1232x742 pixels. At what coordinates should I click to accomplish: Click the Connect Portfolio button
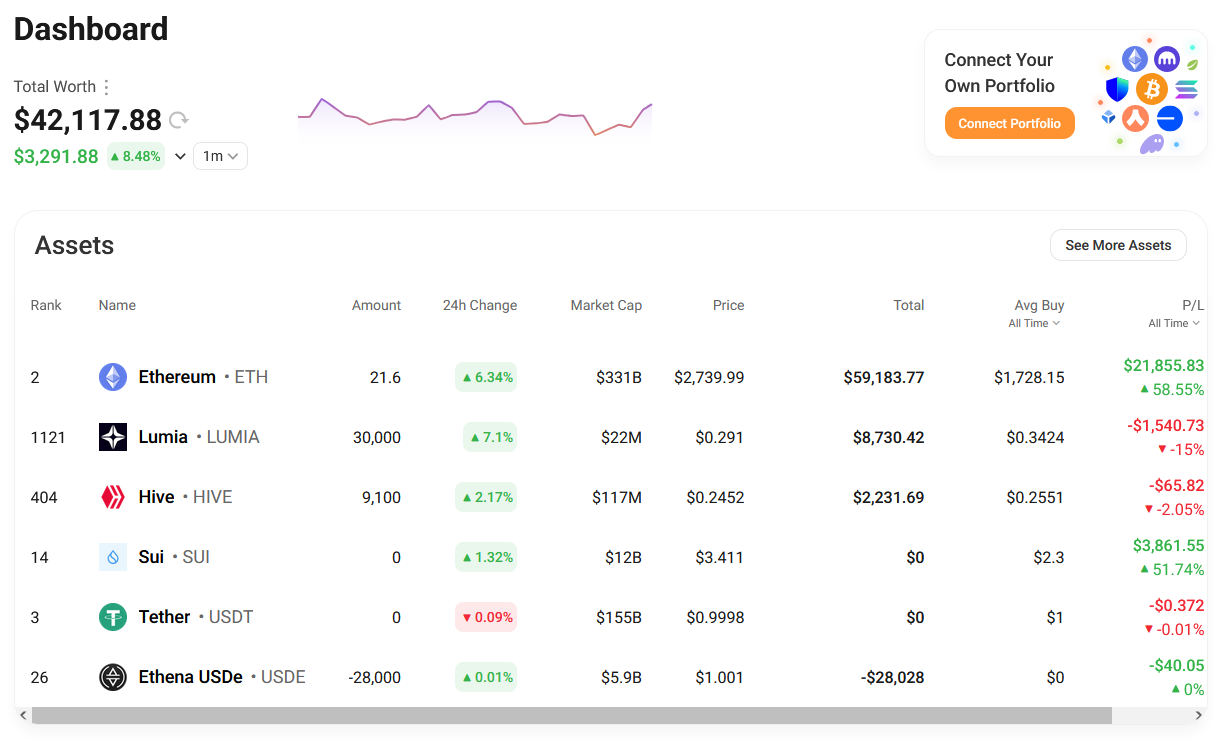coord(1009,123)
